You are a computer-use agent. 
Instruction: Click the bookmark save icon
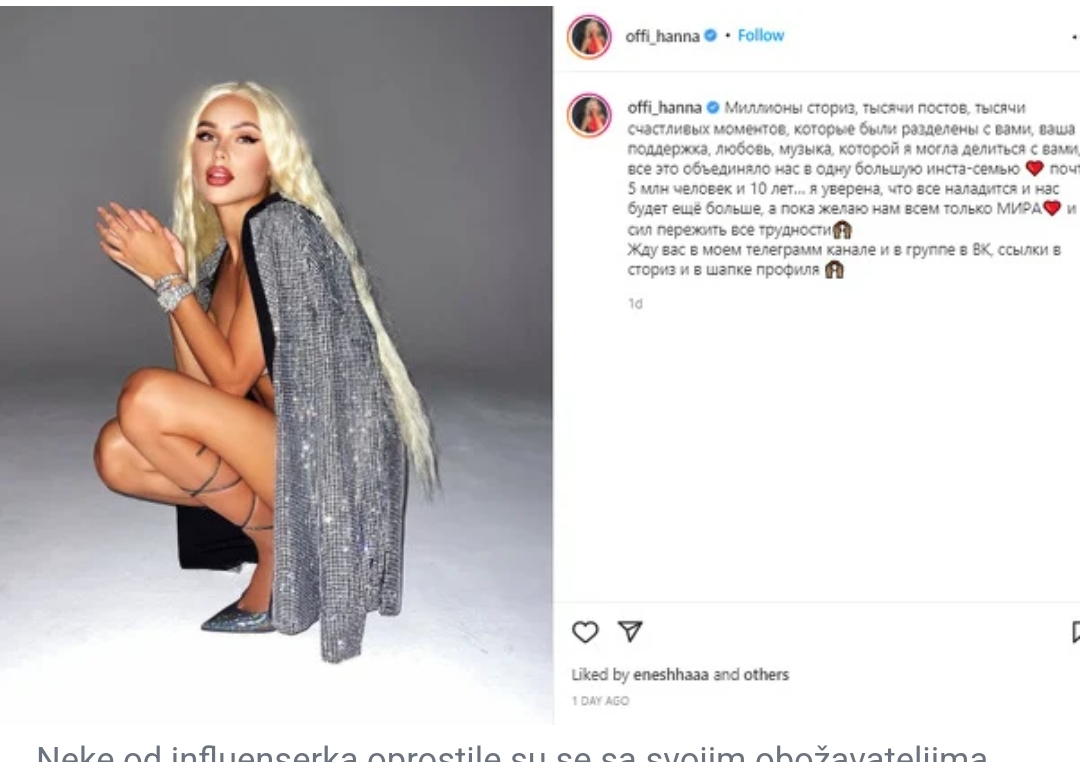point(1076,632)
